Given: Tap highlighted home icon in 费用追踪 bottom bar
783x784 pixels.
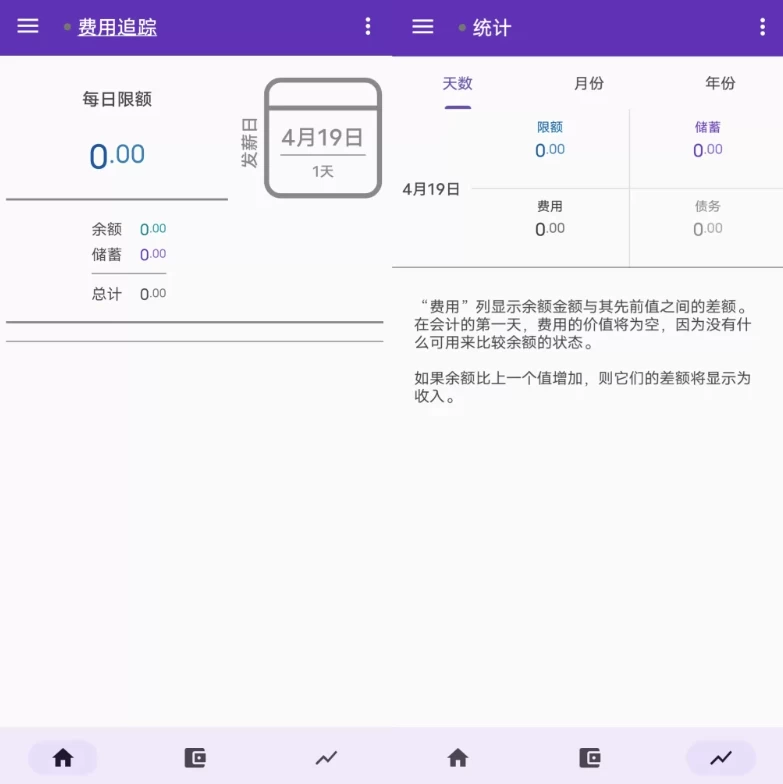Looking at the screenshot, I should [63, 758].
